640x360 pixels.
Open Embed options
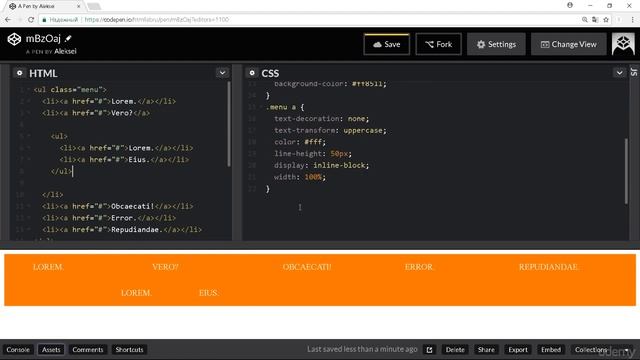pos(551,350)
